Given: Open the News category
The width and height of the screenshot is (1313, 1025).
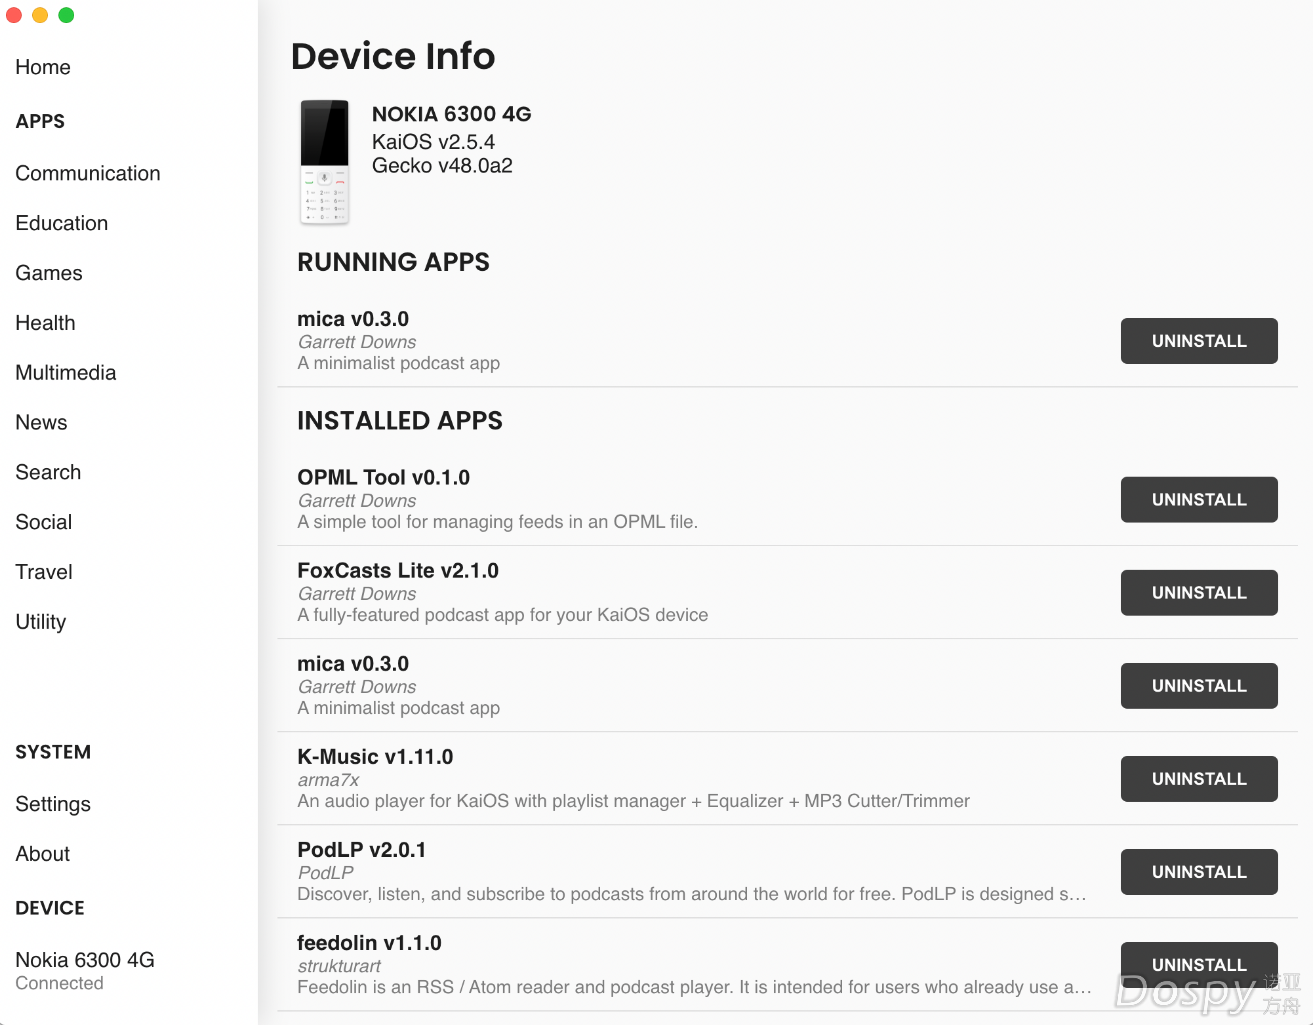Looking at the screenshot, I should [41, 423].
